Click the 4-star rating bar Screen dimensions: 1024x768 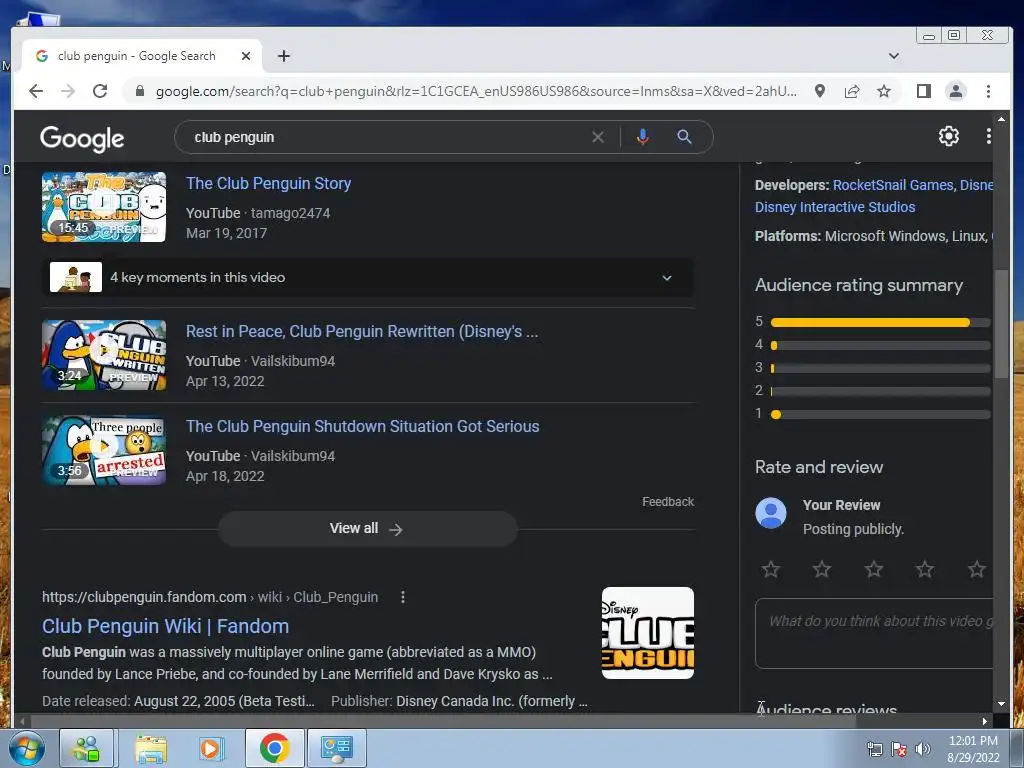(880, 345)
